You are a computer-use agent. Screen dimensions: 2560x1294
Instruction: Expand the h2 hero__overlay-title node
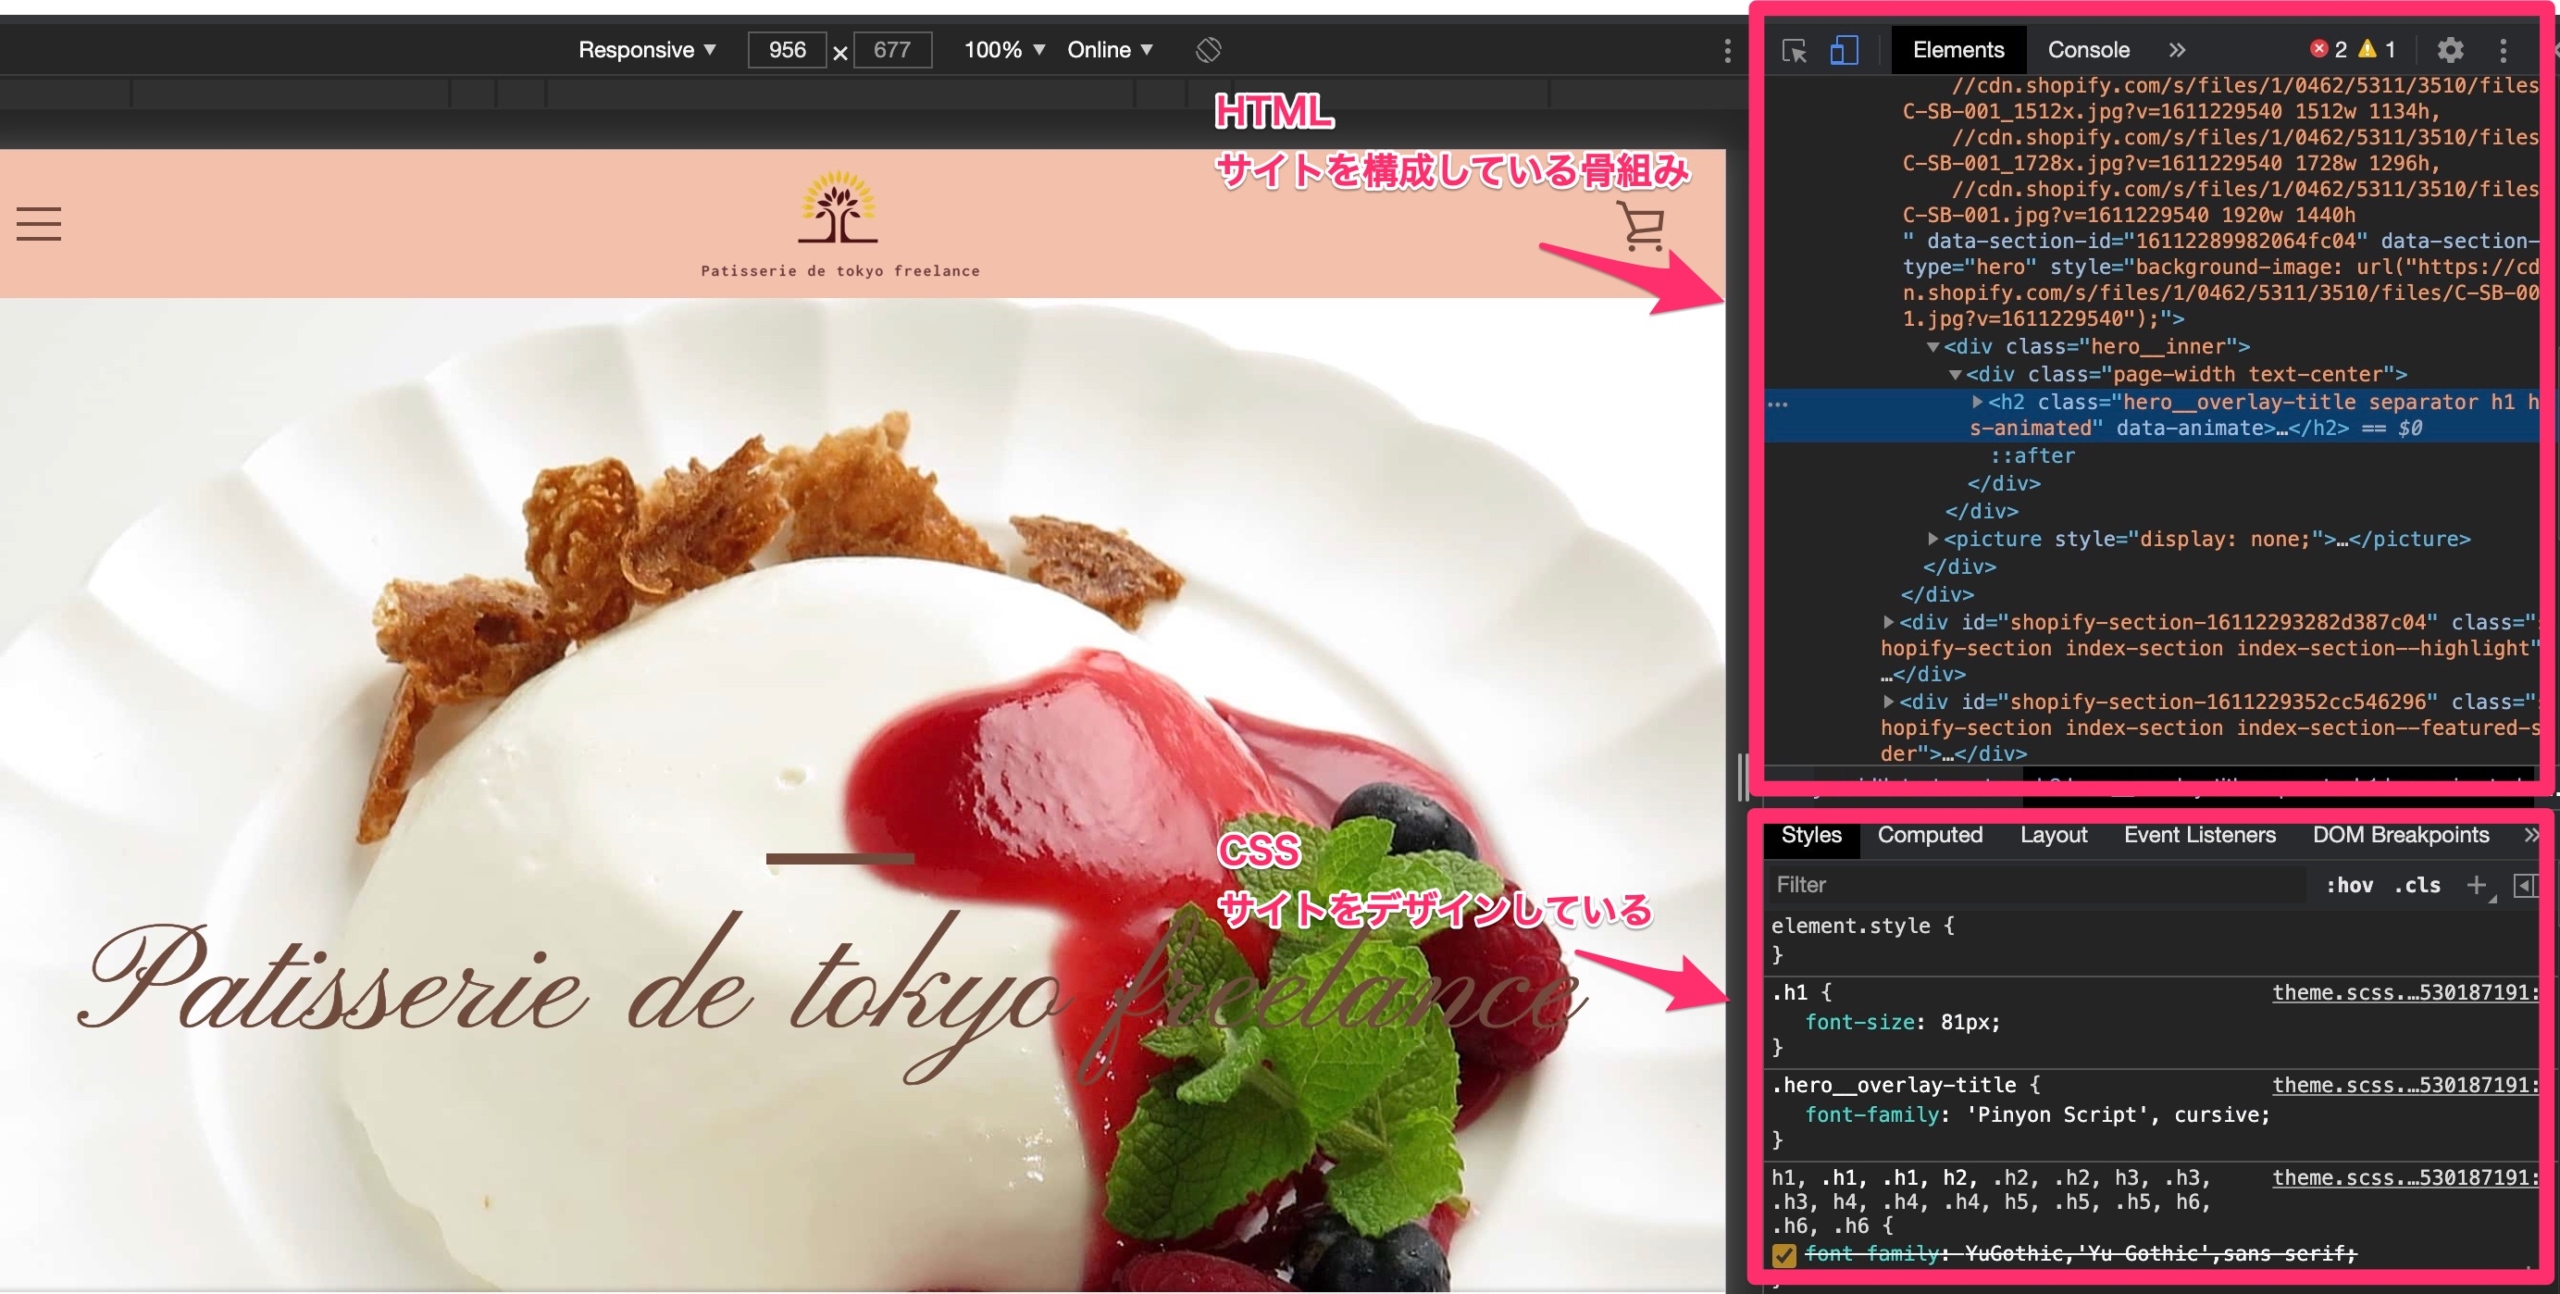pyautogui.click(x=1977, y=401)
